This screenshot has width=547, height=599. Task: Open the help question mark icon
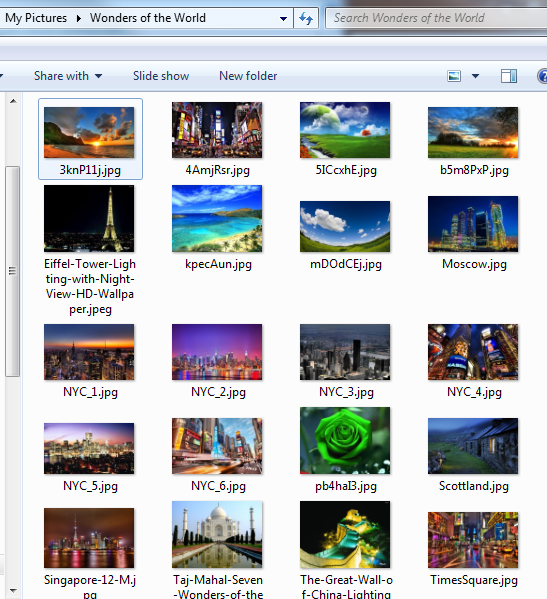coord(542,76)
